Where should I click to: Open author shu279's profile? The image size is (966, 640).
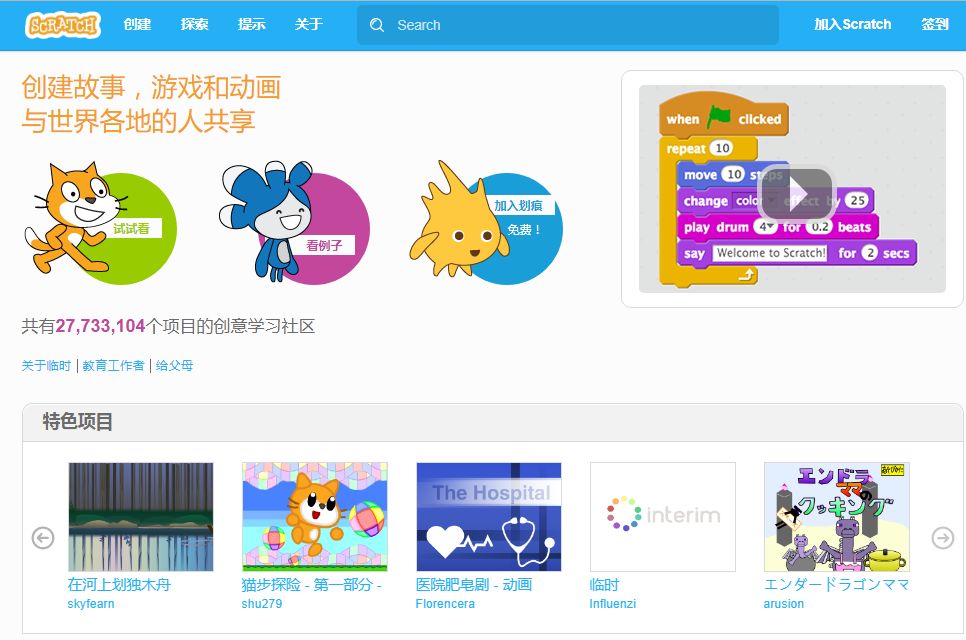pos(261,604)
